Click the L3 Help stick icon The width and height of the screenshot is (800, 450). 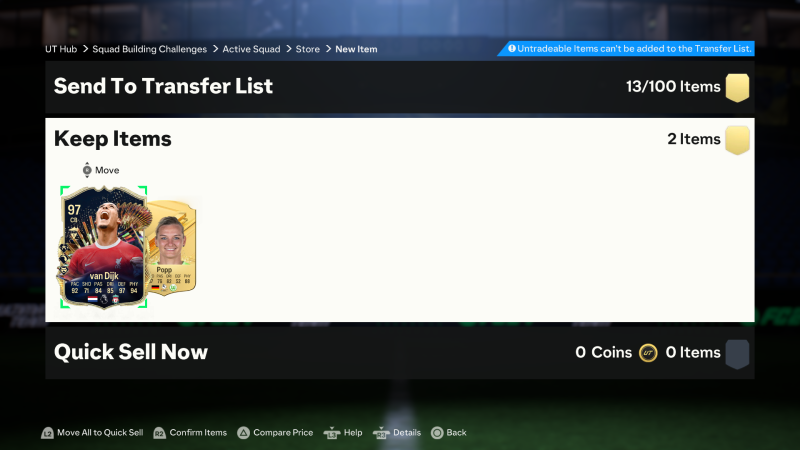[332, 433]
